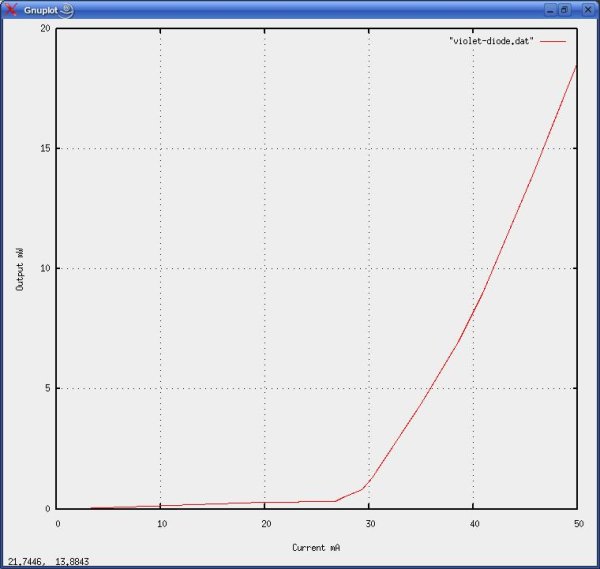
Task: Click grid intersection at 20 mA and 10 mW
Action: pyautogui.click(x=265, y=268)
